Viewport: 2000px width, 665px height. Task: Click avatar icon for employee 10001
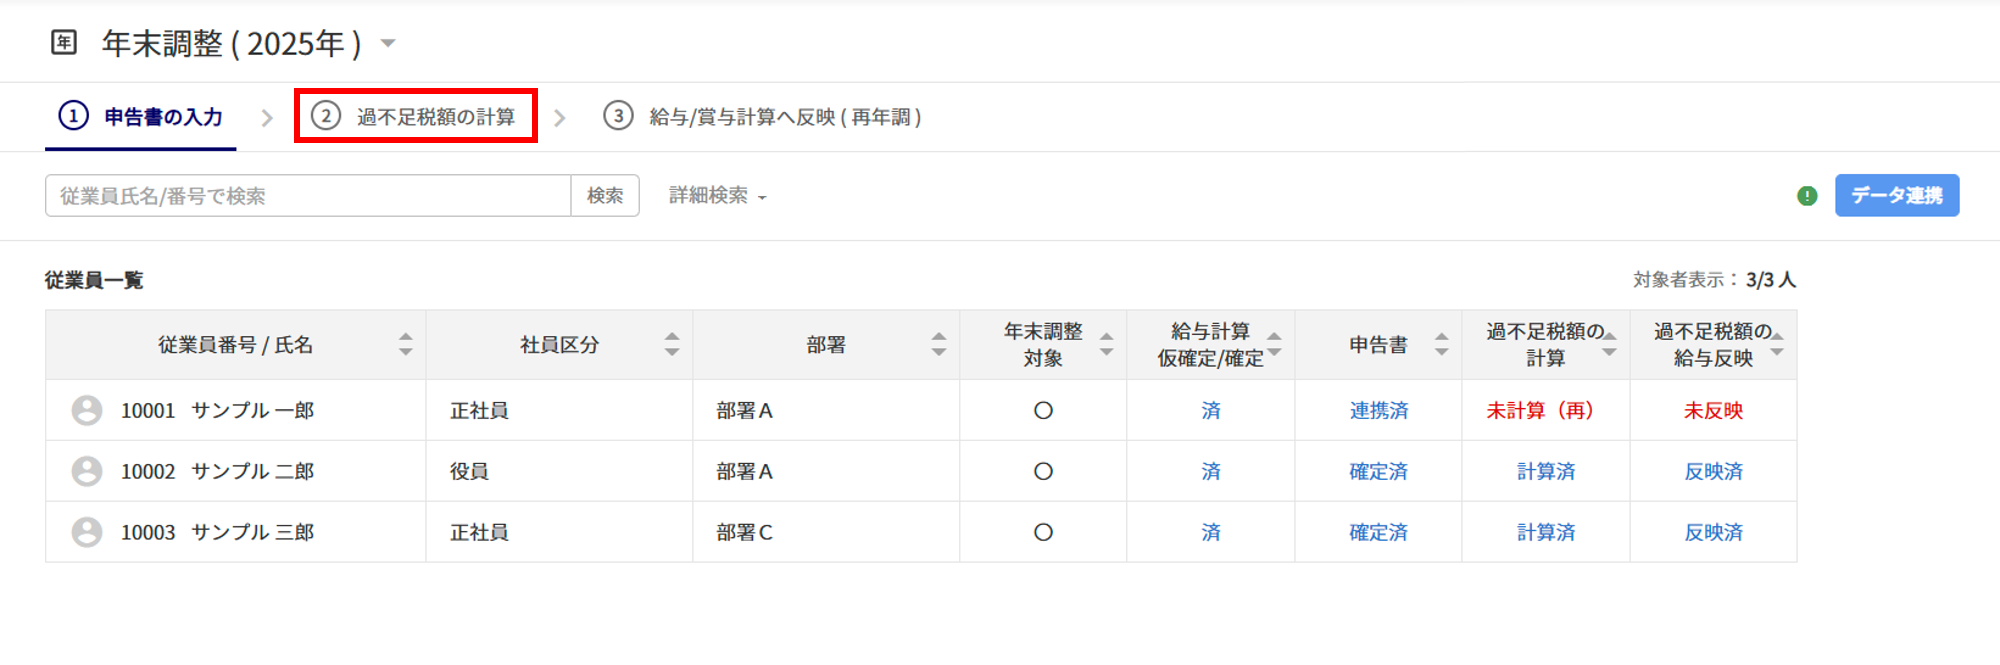click(87, 411)
